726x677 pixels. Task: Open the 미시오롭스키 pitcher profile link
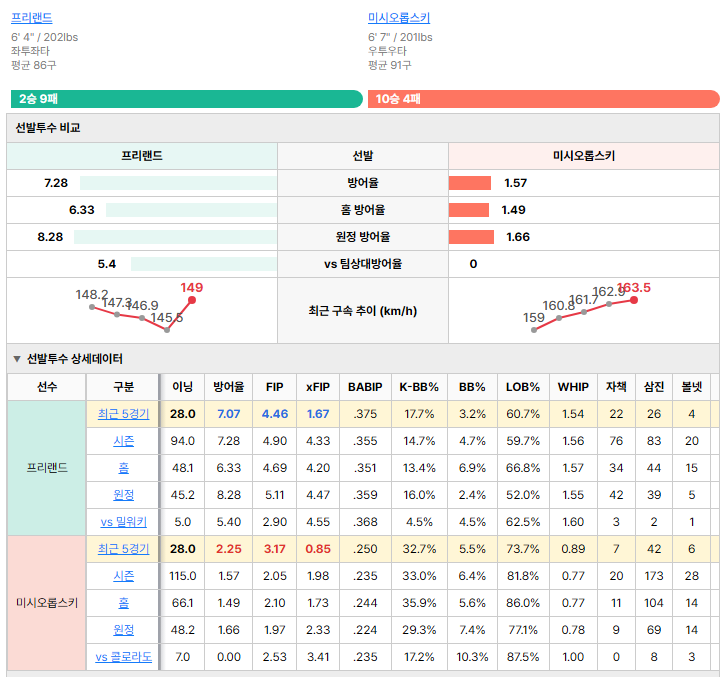[x=399, y=18]
